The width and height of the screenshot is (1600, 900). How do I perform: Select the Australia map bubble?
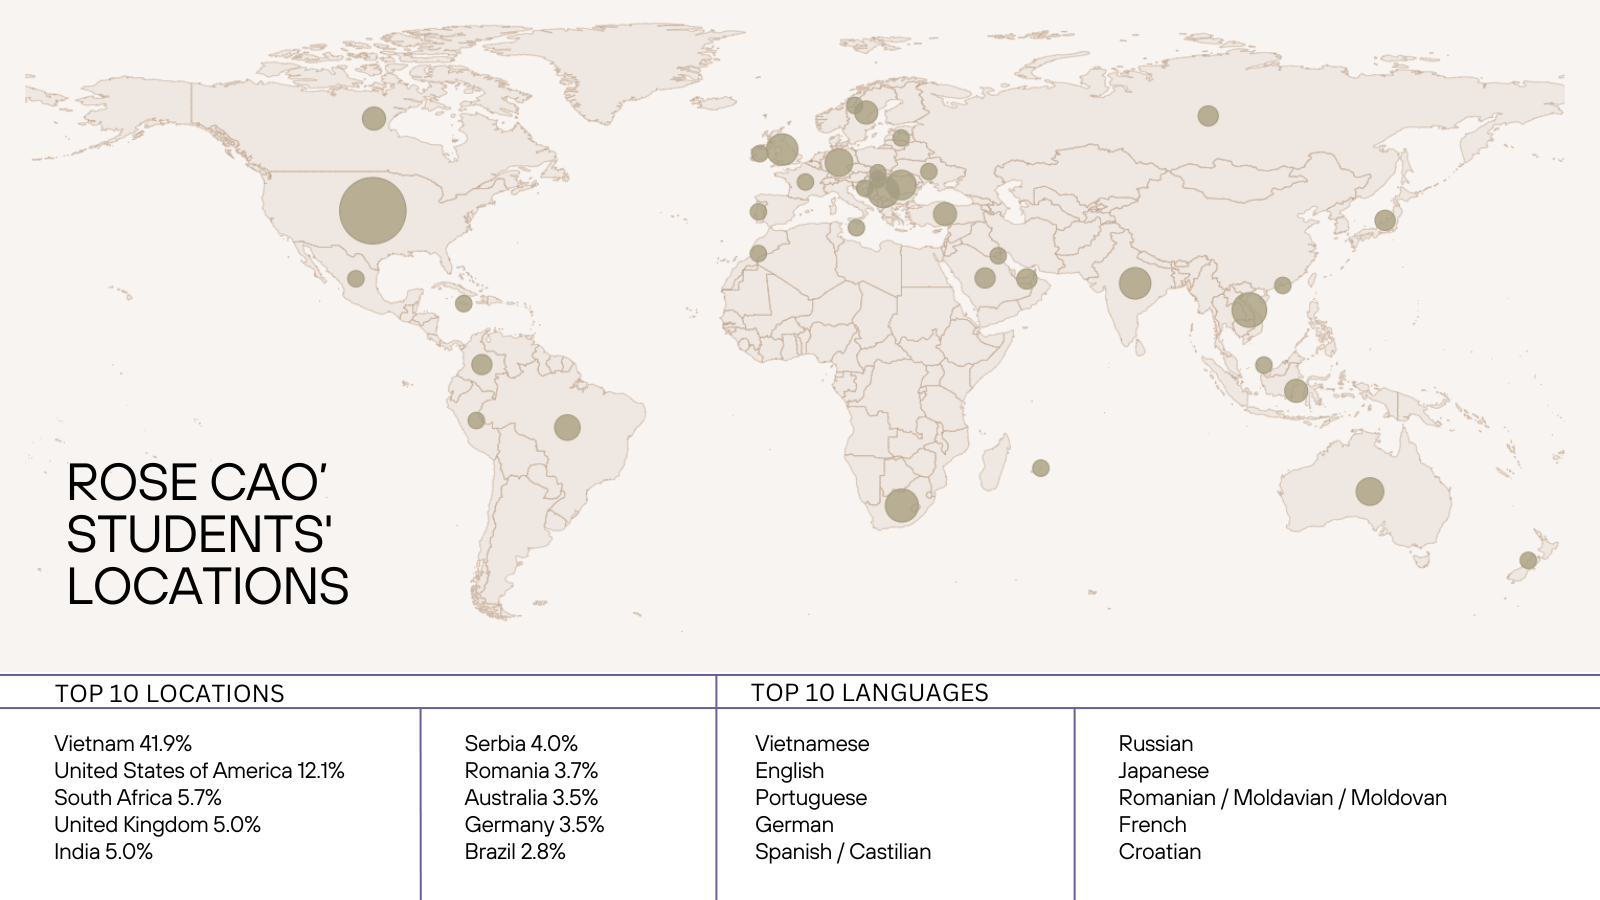point(1369,491)
